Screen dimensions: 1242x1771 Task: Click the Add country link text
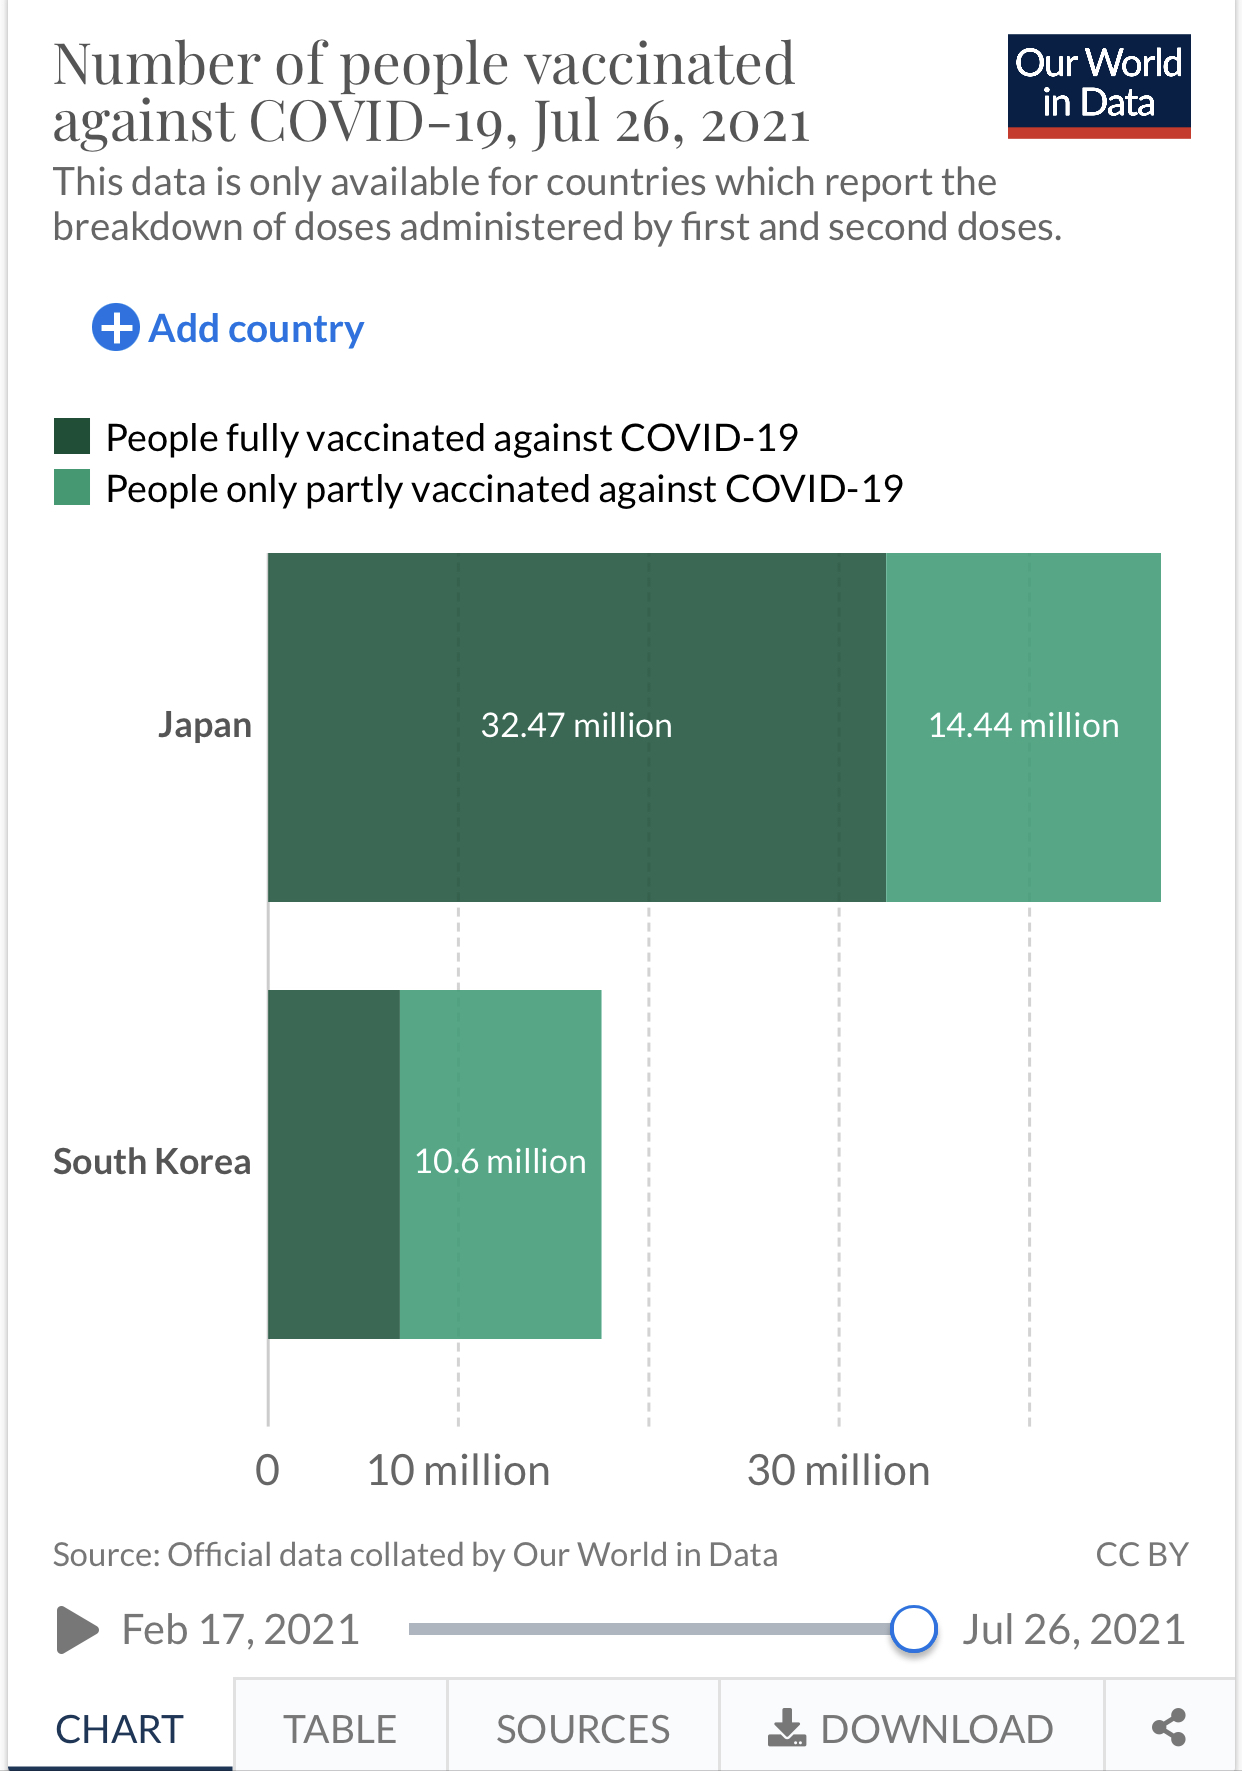pos(256,328)
